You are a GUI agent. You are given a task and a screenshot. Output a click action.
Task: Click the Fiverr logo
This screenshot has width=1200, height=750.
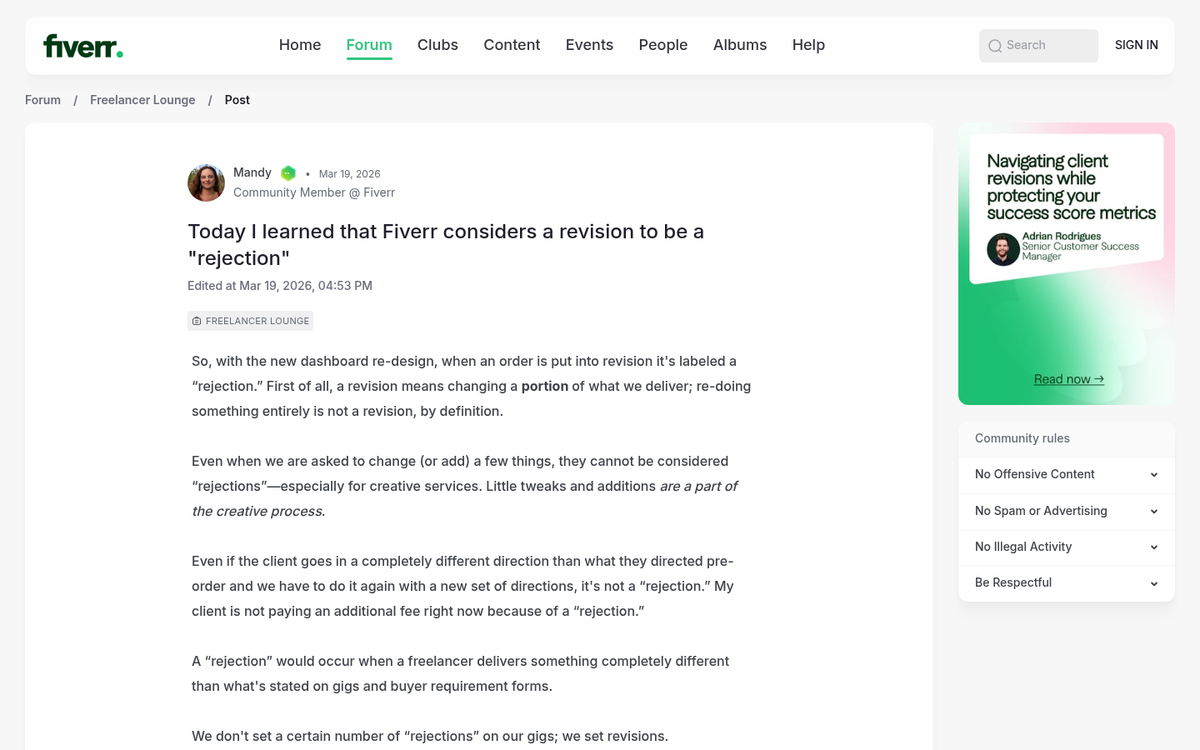83,45
